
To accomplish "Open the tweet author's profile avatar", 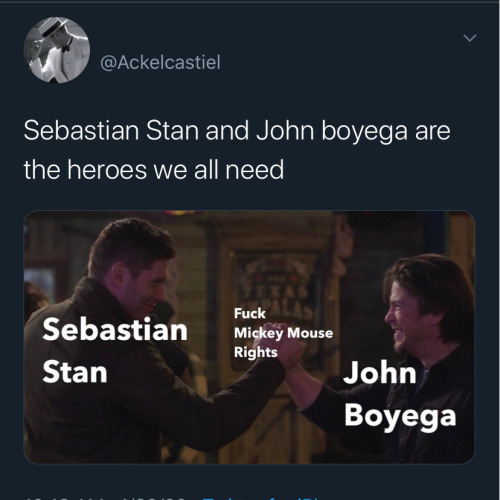I will 57,50.
